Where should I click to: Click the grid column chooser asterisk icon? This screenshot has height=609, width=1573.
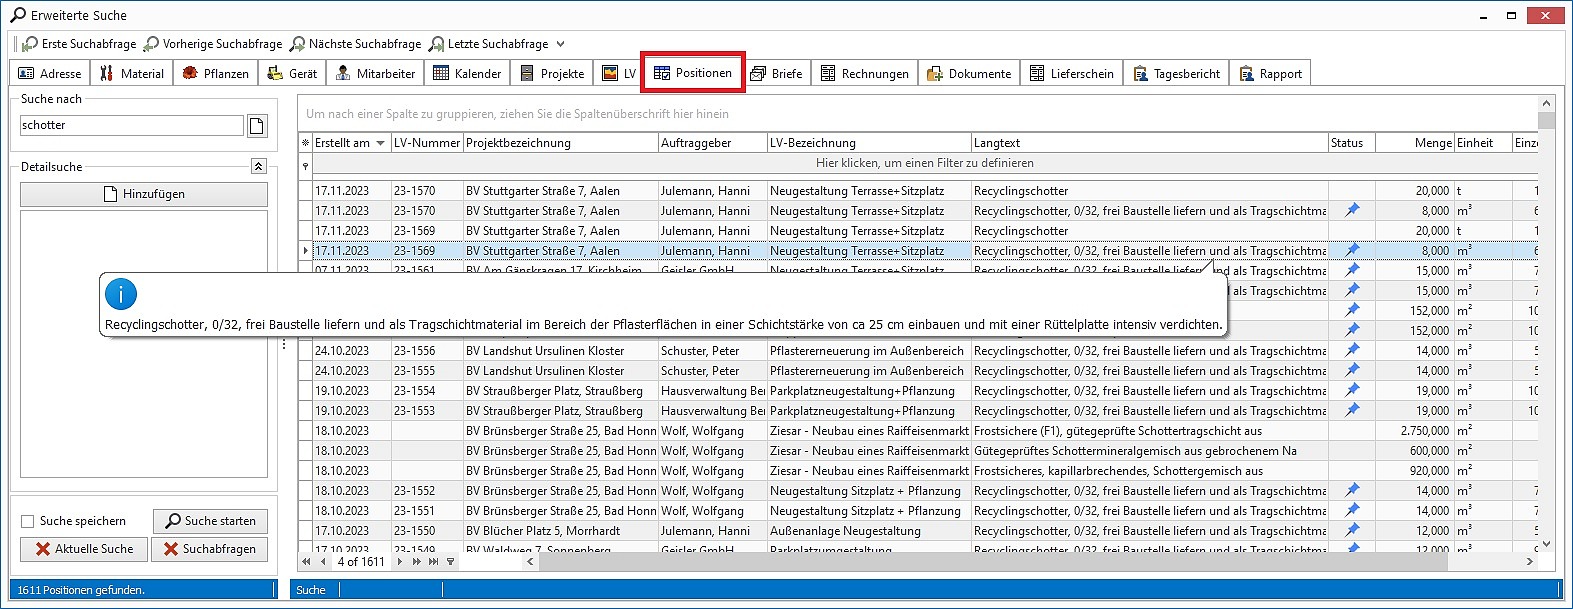coord(305,143)
